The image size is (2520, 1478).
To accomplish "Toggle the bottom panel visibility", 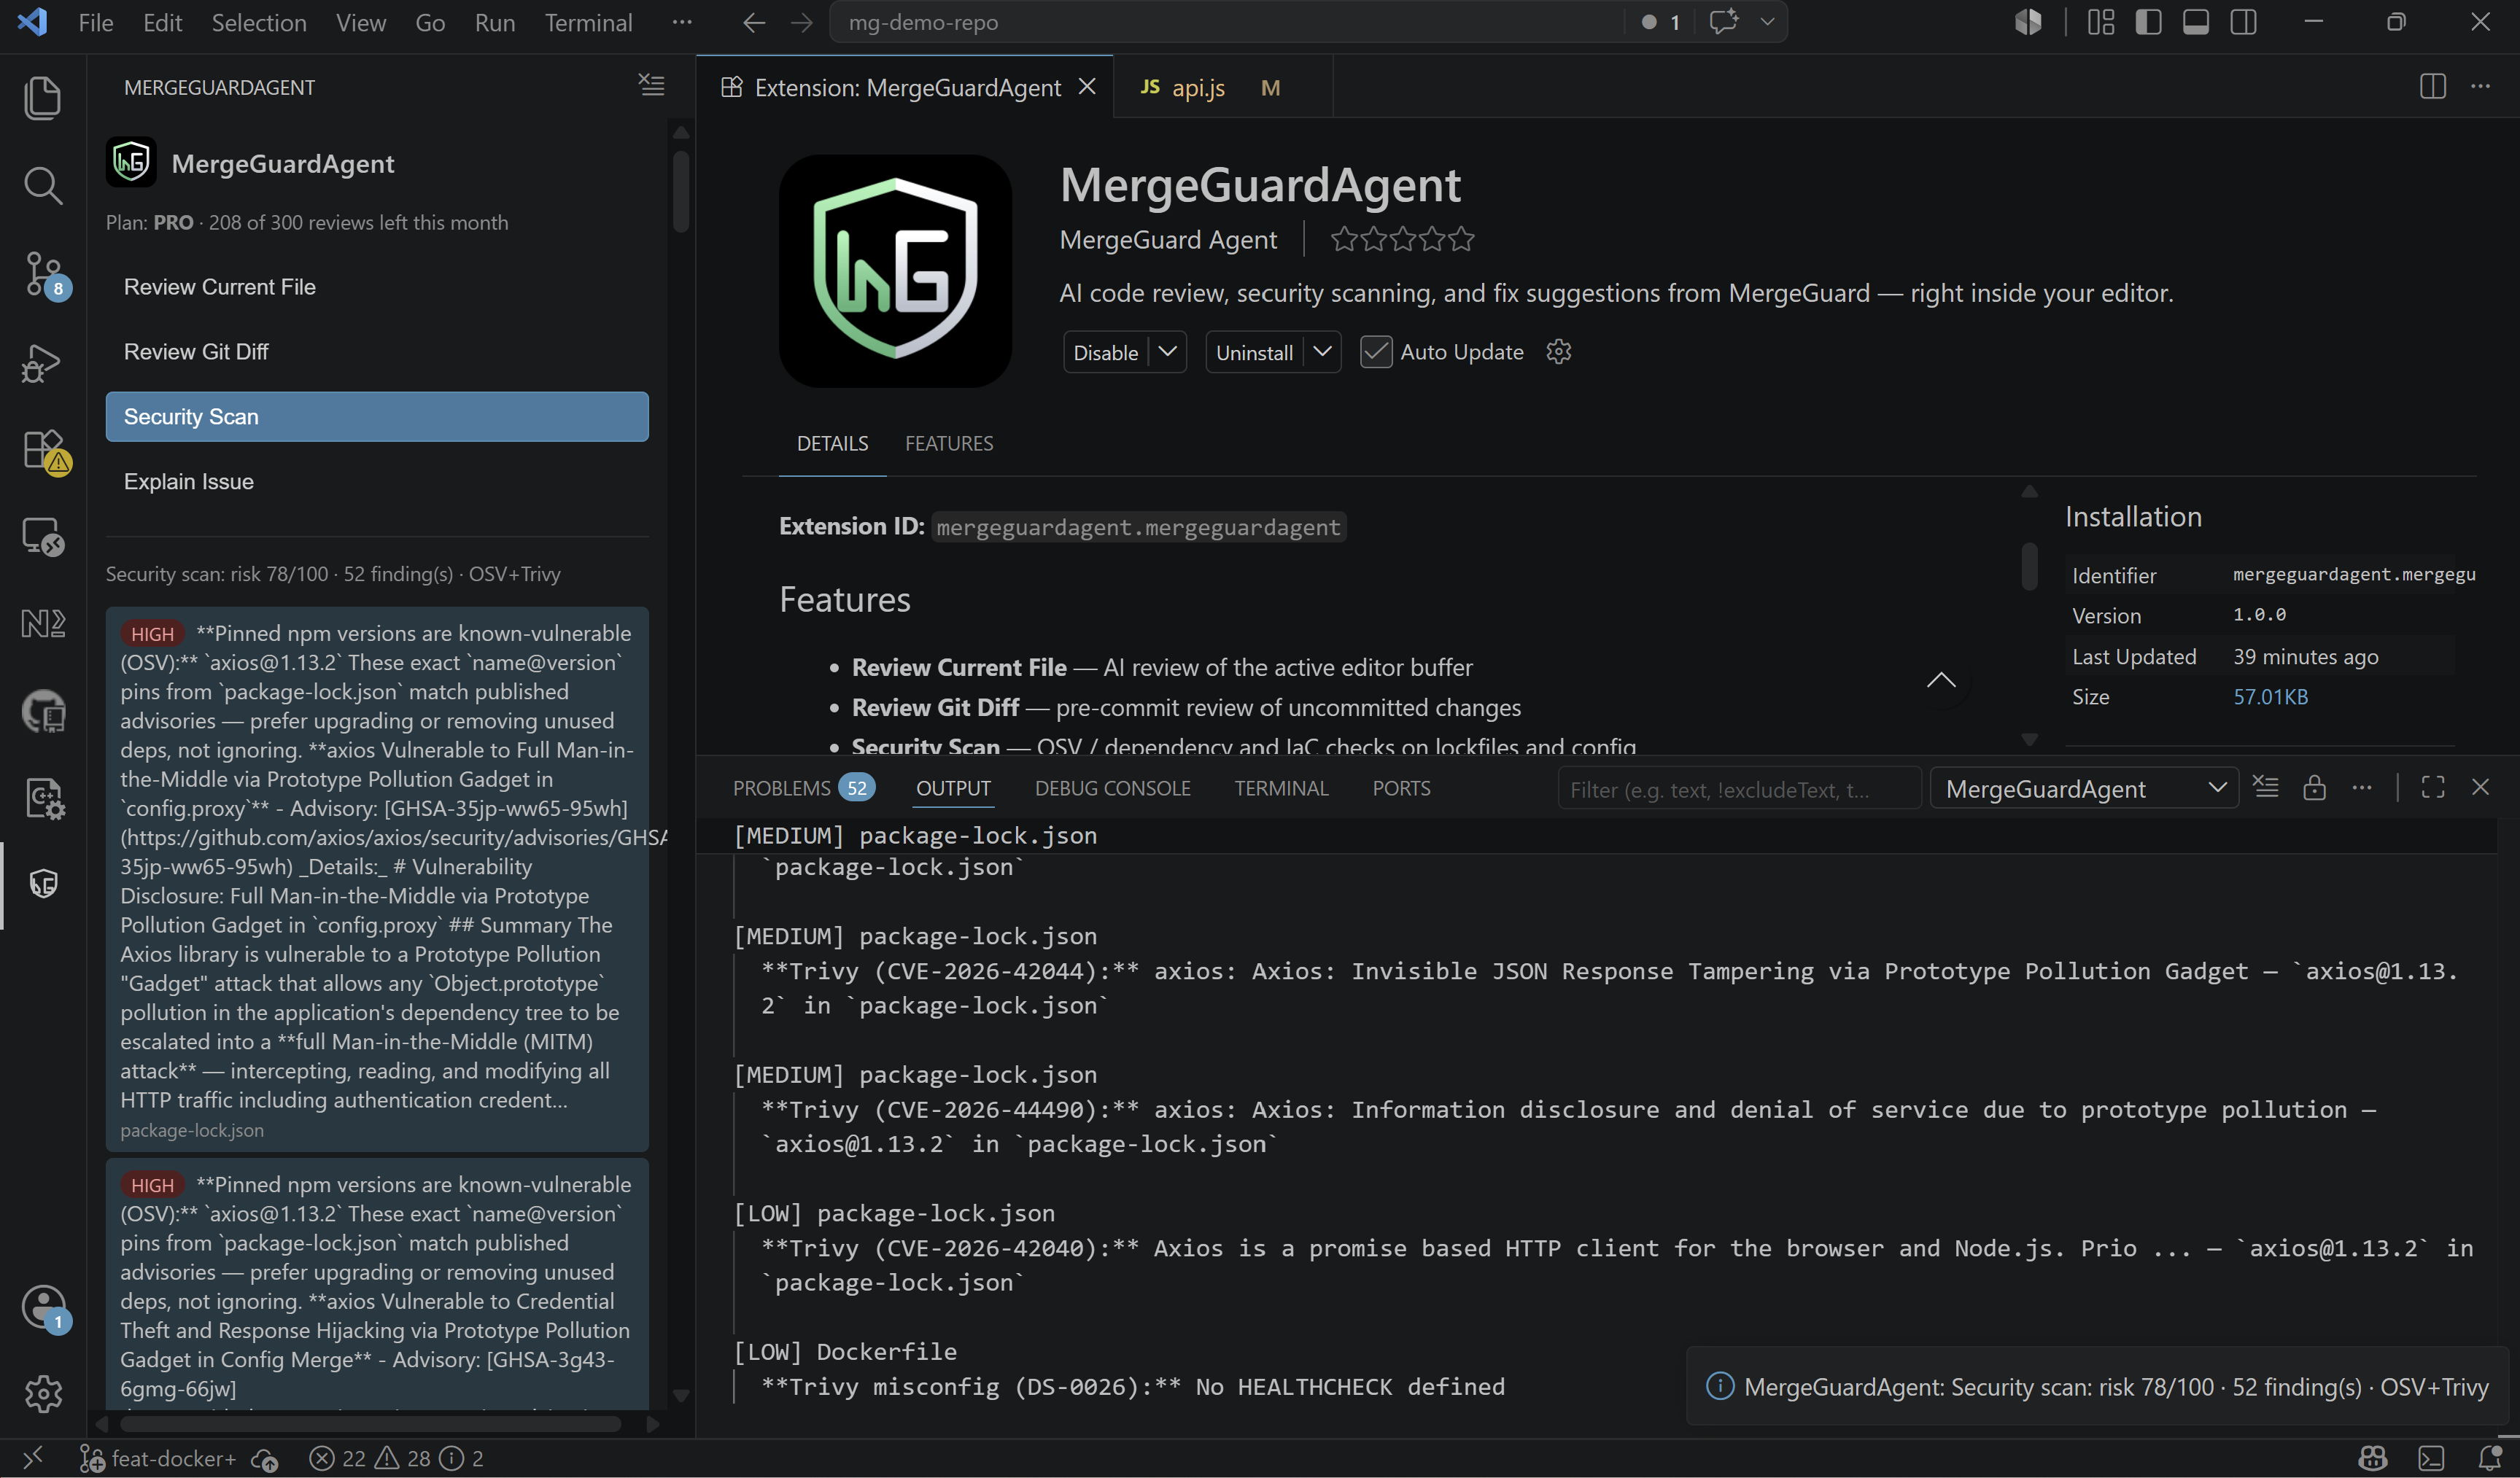I will [2196, 22].
